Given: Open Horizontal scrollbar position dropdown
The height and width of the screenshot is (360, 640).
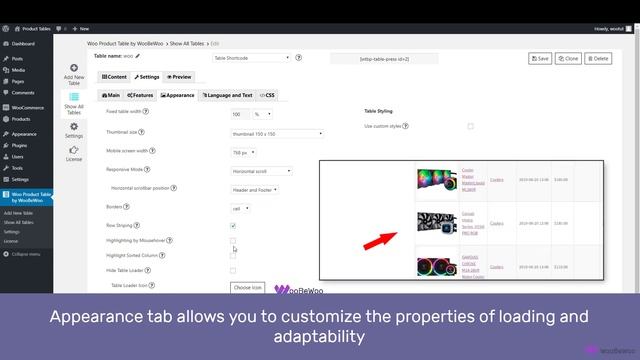Looking at the screenshot, I should [x=255, y=190].
